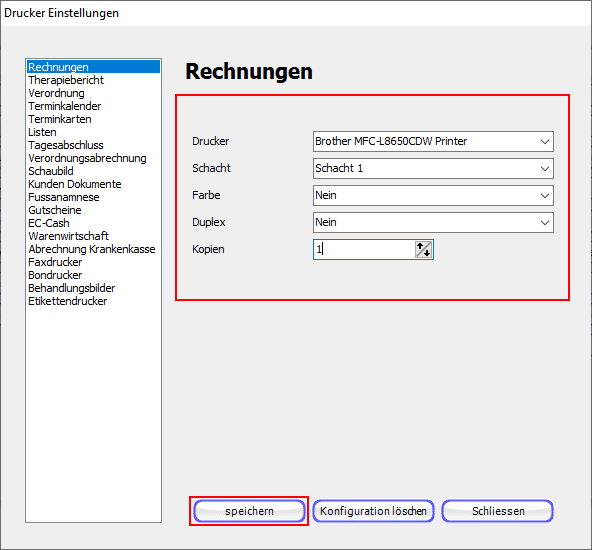Screen dimensions: 592x550
Task: Select Verordnungsabrechnung entry
Action: pos(87,158)
